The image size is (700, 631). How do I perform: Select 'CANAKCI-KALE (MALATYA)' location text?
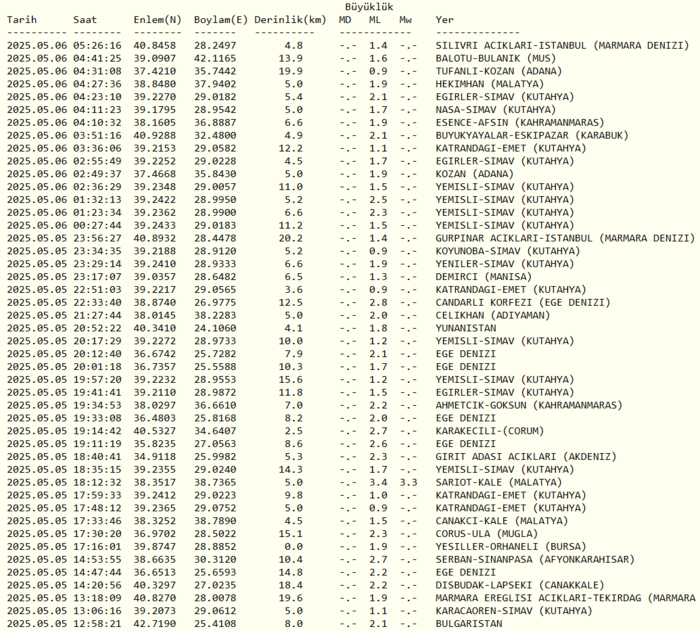pyautogui.click(x=502, y=521)
